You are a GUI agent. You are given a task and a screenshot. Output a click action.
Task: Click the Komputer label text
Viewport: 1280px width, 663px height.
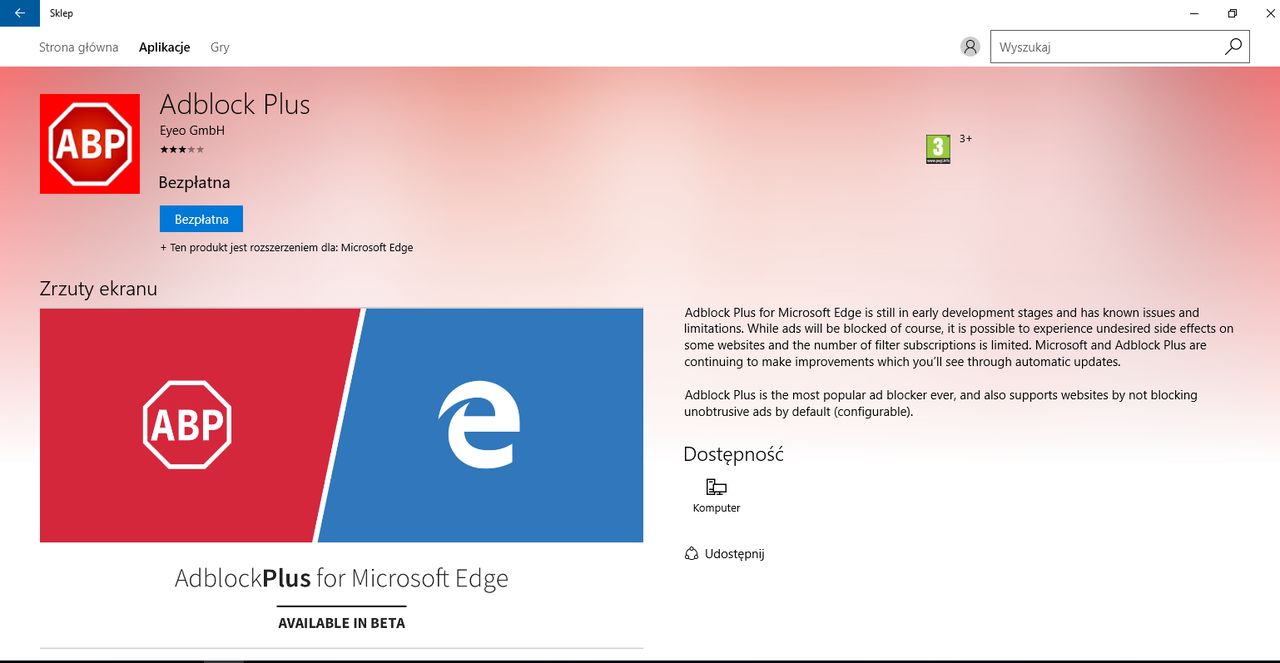[717, 508]
